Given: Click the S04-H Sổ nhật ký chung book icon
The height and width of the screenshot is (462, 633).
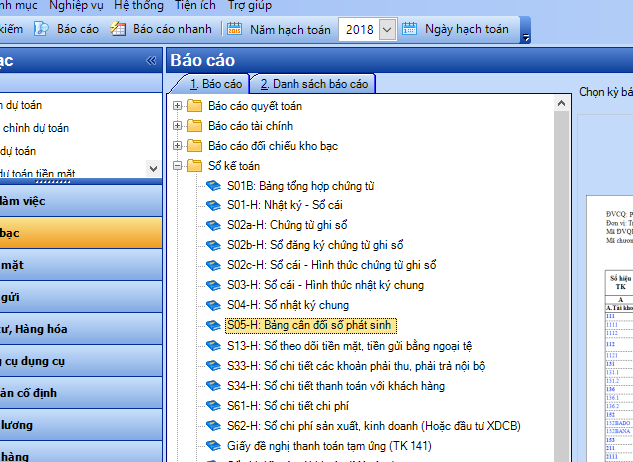Looking at the screenshot, I should tap(213, 305).
